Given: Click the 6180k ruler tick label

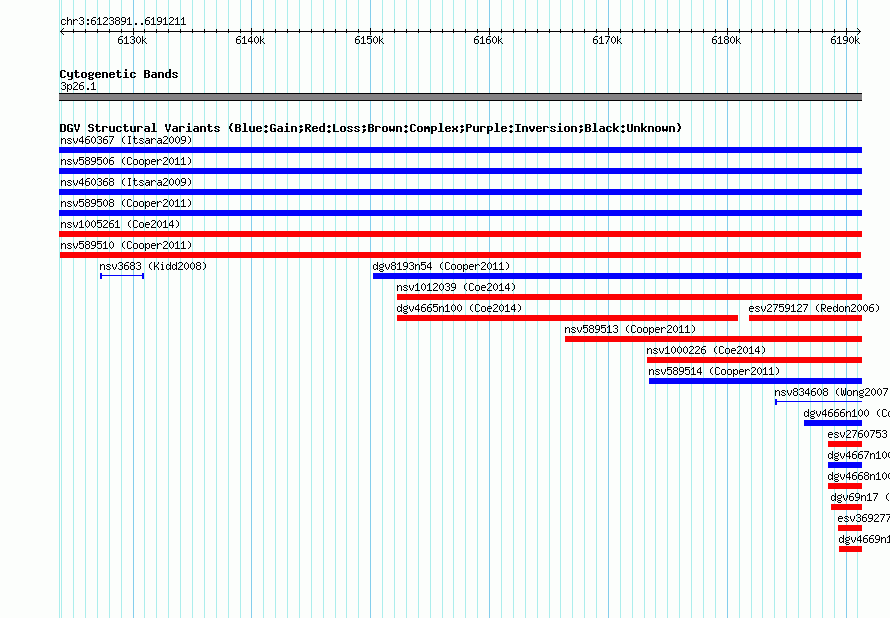Looking at the screenshot, I should [726, 40].
